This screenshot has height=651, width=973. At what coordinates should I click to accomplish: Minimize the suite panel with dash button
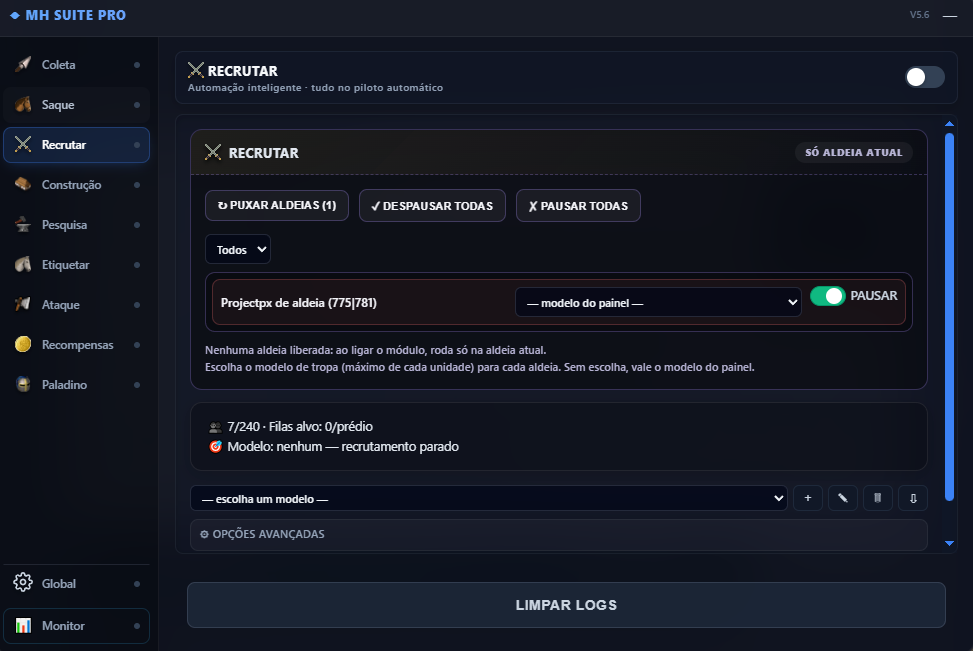click(x=949, y=16)
